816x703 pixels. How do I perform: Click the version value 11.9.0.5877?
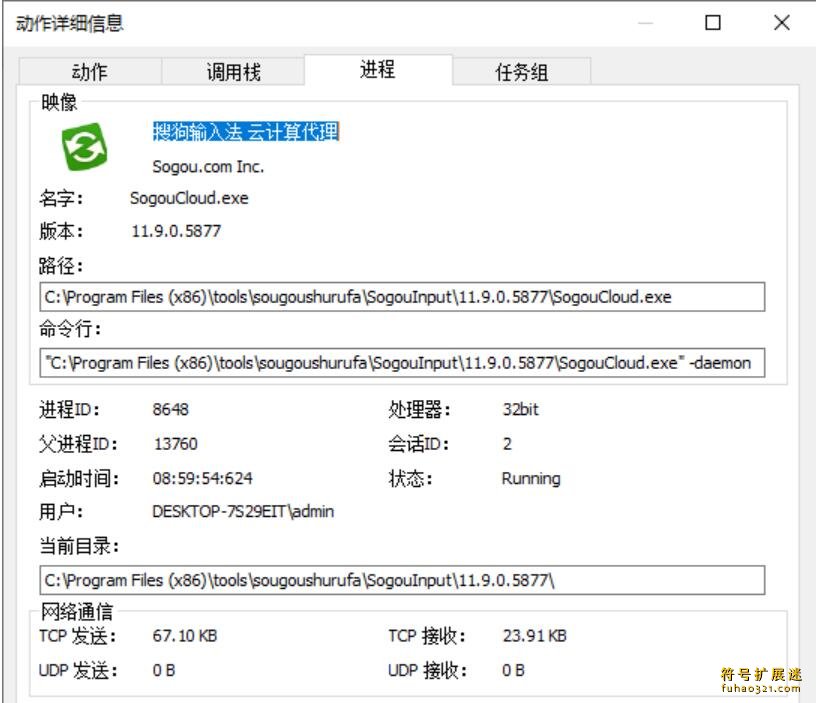point(176,231)
